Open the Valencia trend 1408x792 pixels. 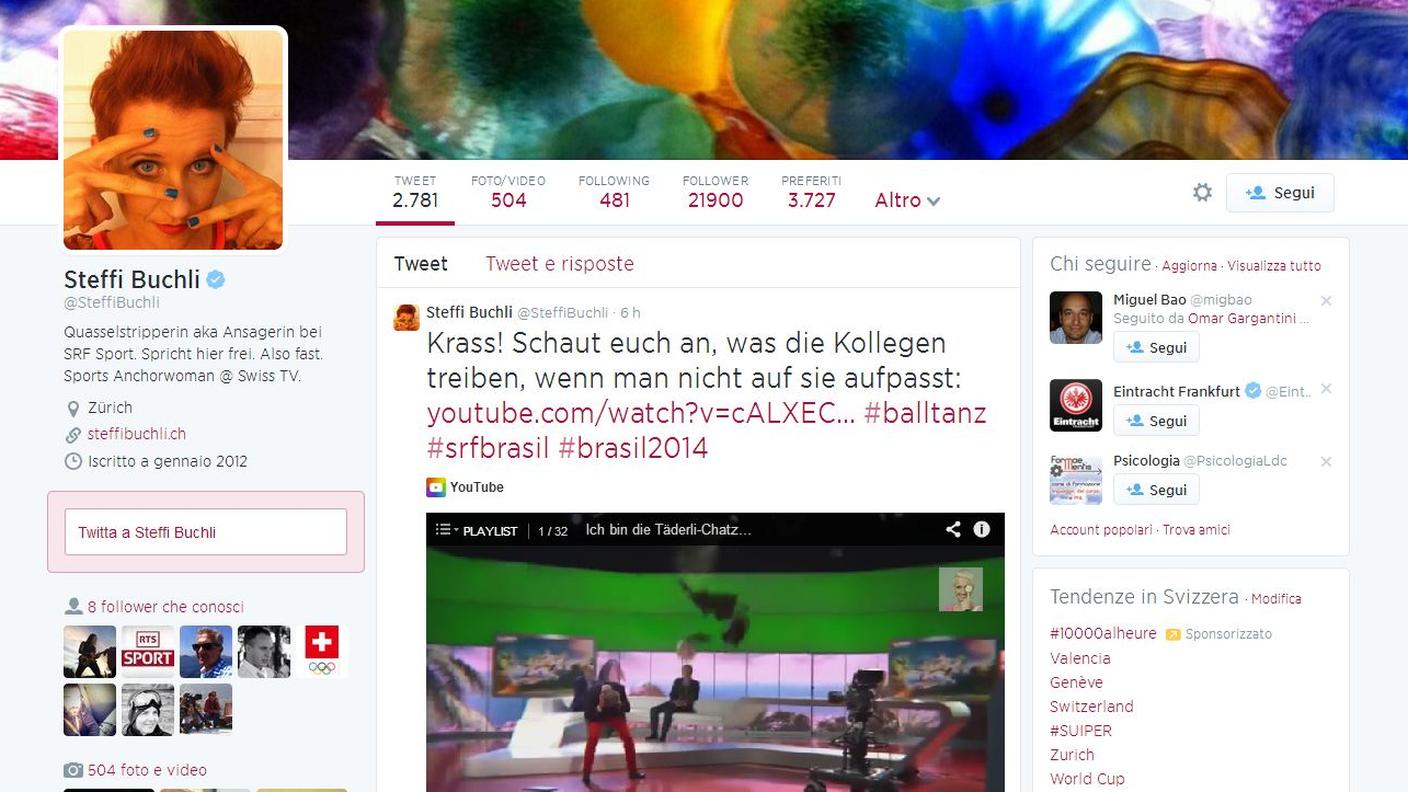coord(1080,658)
